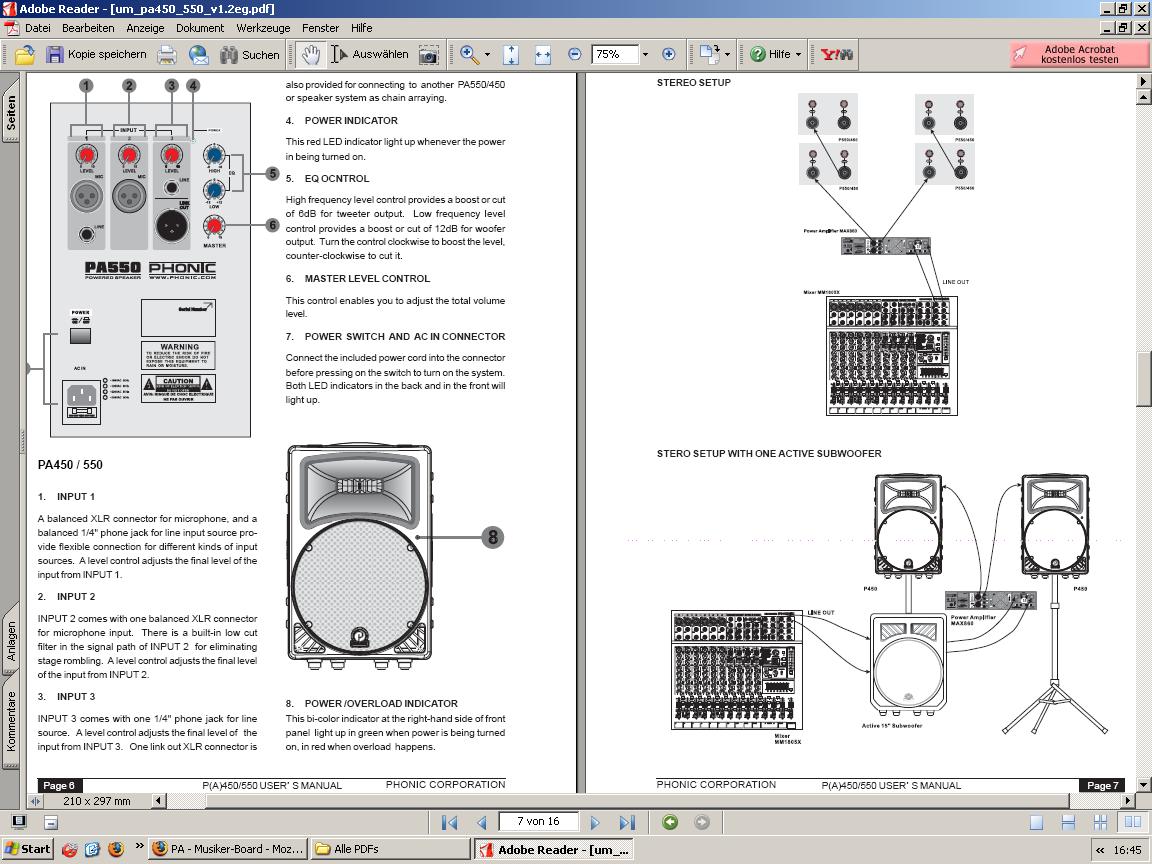The image size is (1152, 864).
Task: Switch to Alle PDFs folder window
Action: pos(390,849)
